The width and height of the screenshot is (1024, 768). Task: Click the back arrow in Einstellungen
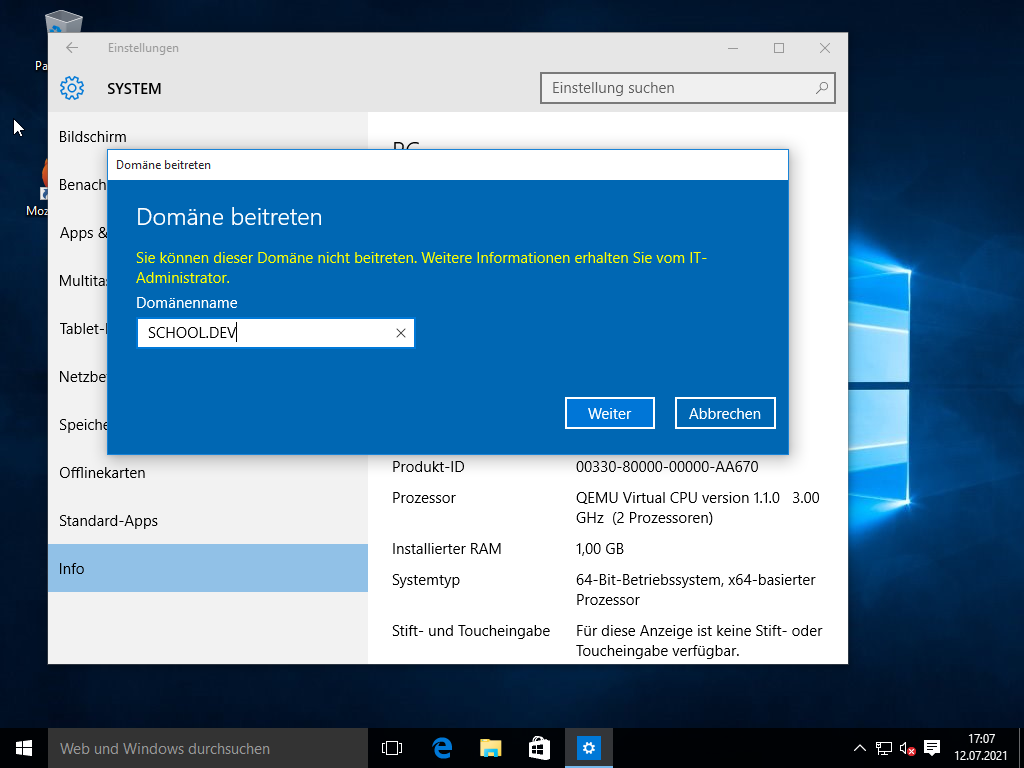coord(72,48)
